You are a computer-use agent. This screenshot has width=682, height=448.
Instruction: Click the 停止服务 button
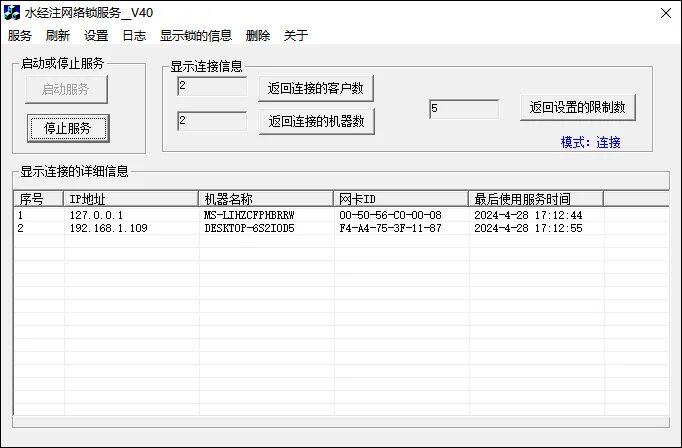click(x=68, y=128)
